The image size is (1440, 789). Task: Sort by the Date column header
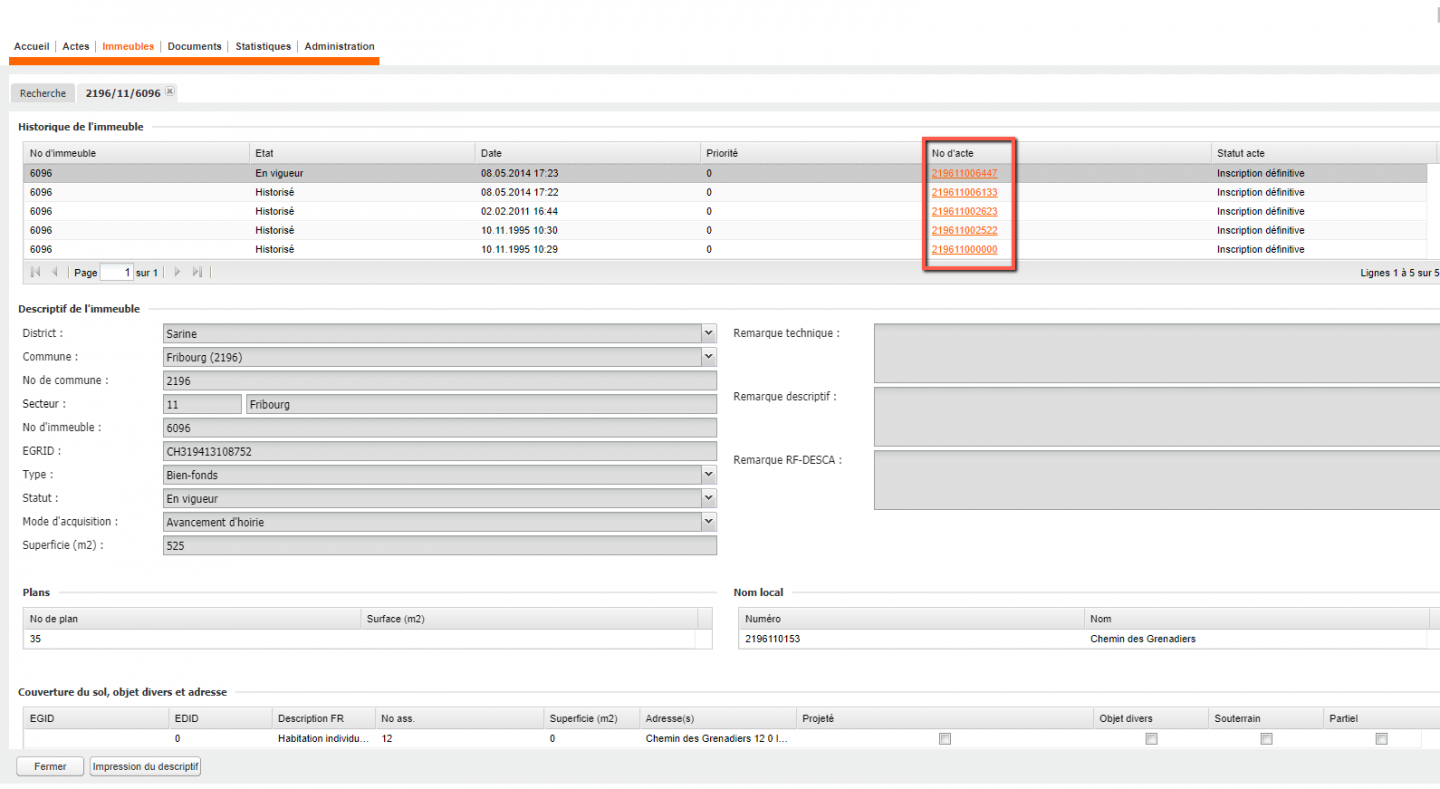coord(491,153)
